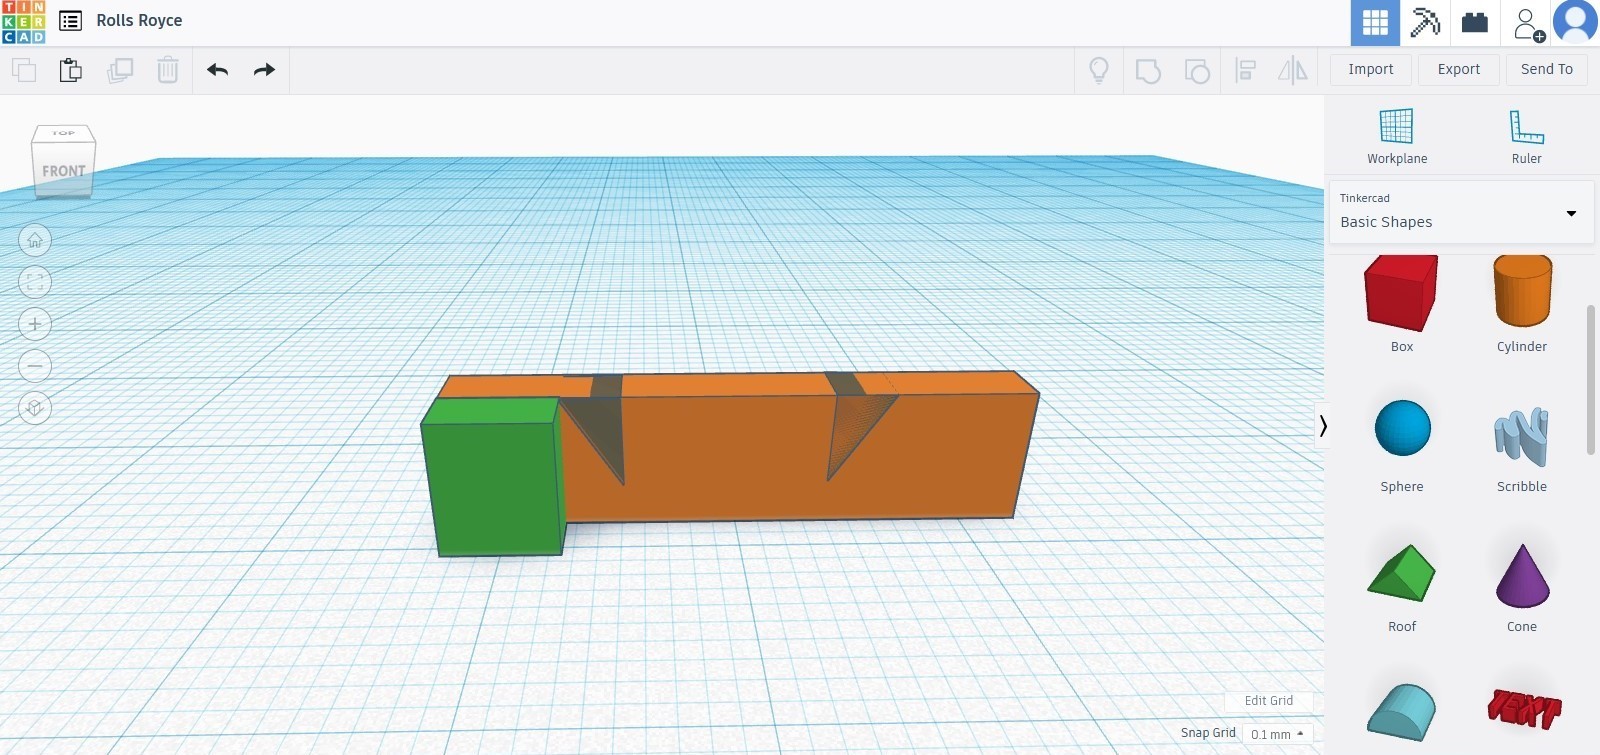
Task: Click the Delete trash icon
Action: [x=168, y=70]
